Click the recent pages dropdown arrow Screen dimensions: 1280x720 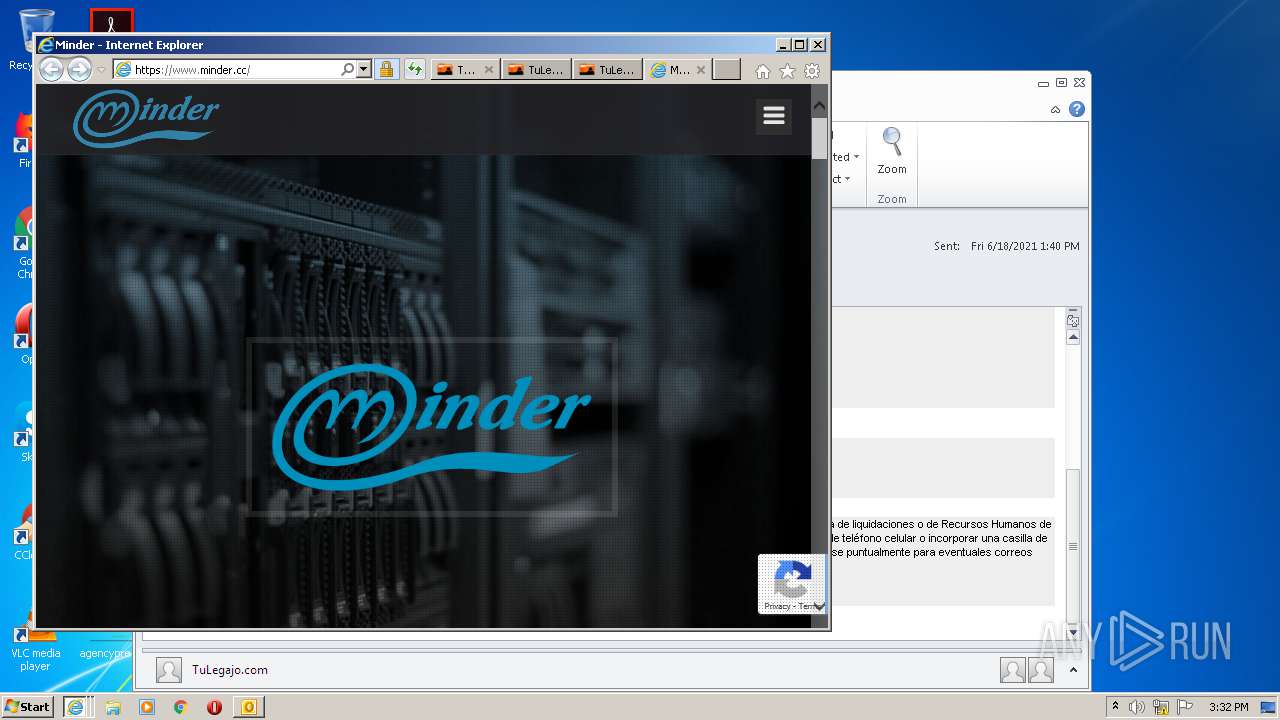(x=101, y=70)
